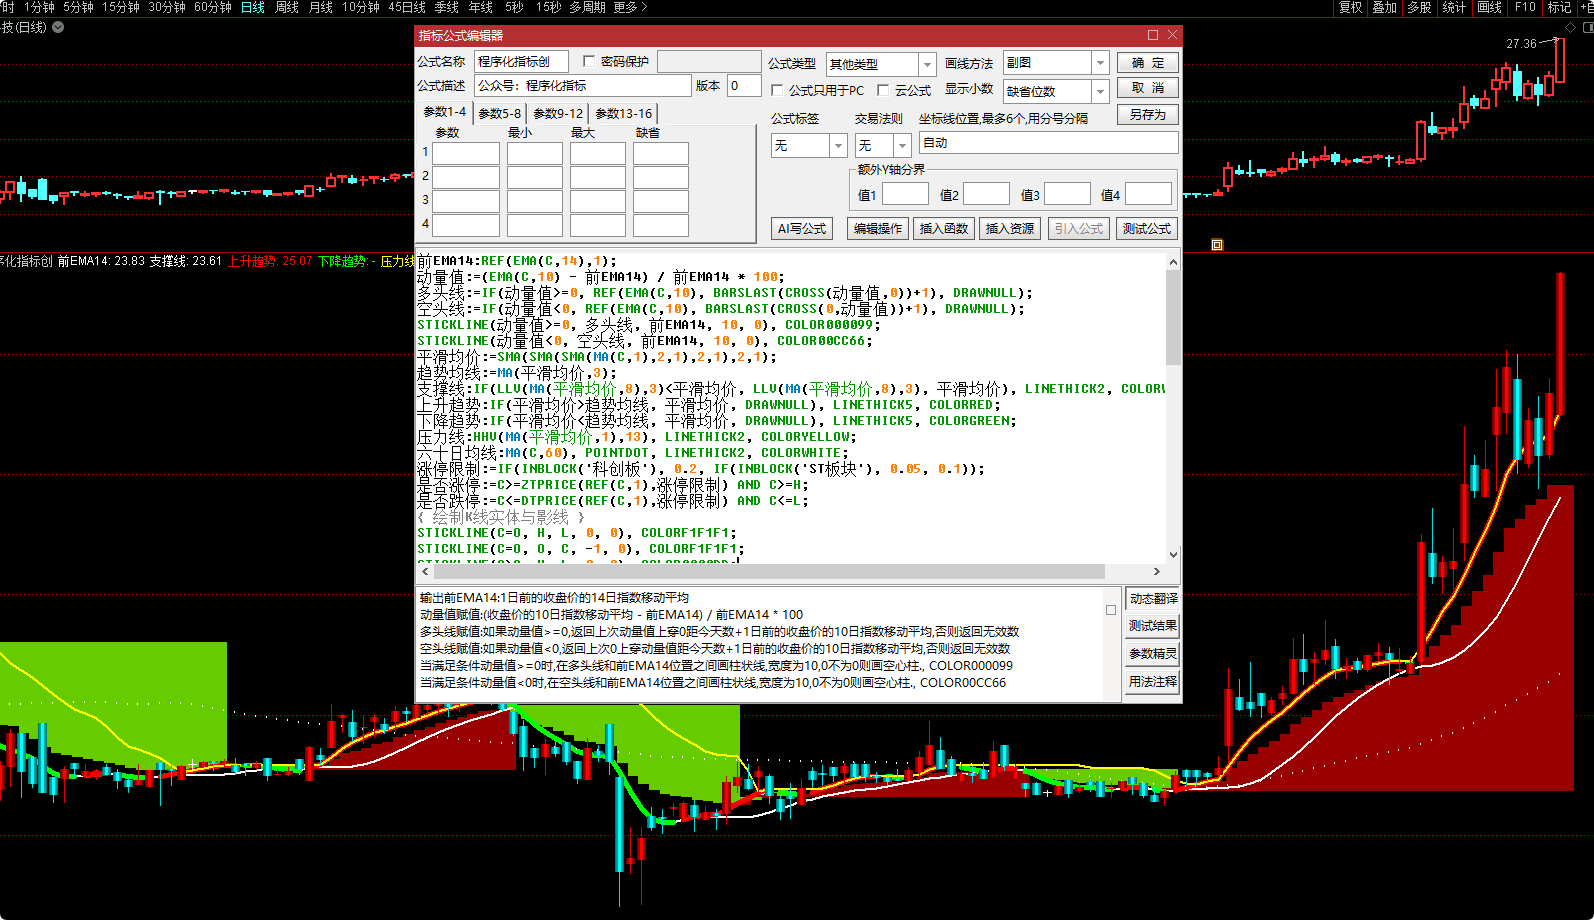Close the 指标公式编辑器 dialog
The image size is (1594, 920).
click(x=1173, y=35)
